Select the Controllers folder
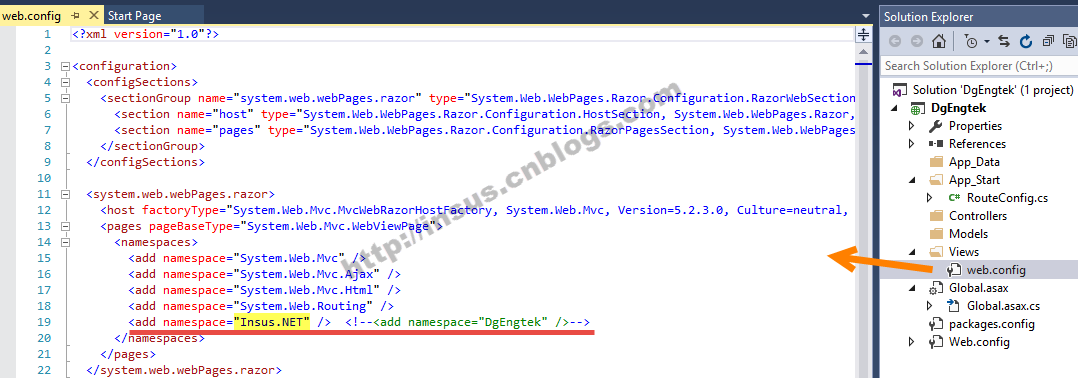 click(x=978, y=216)
